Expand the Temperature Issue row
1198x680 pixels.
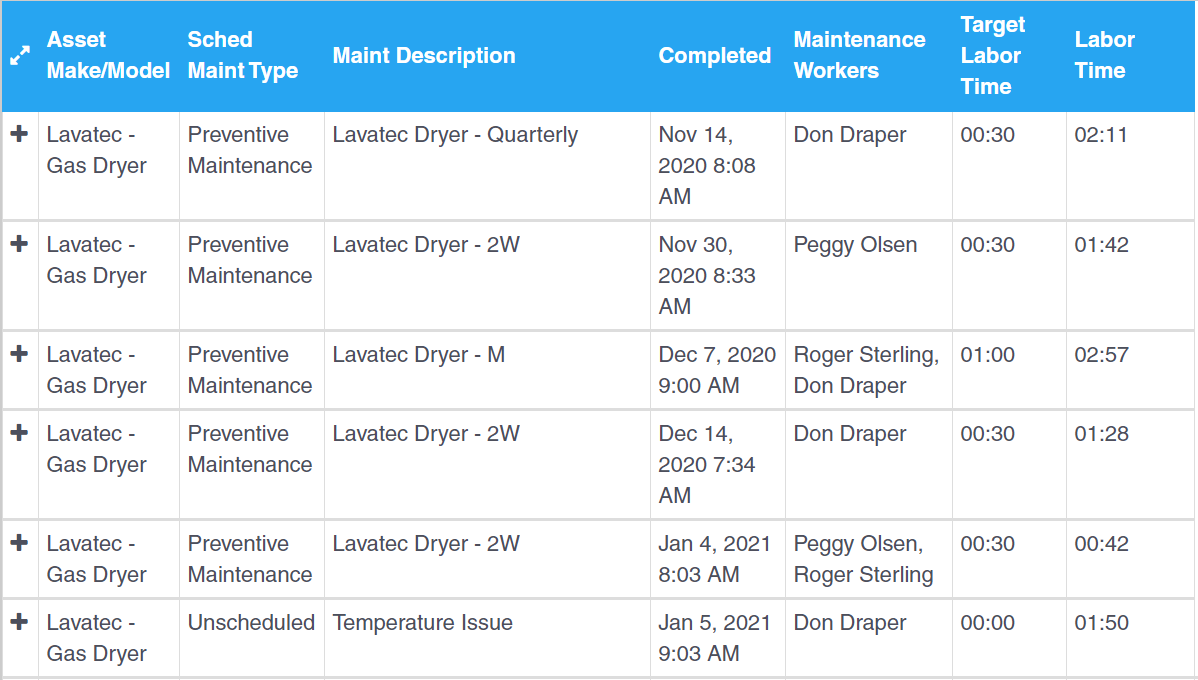point(19,622)
